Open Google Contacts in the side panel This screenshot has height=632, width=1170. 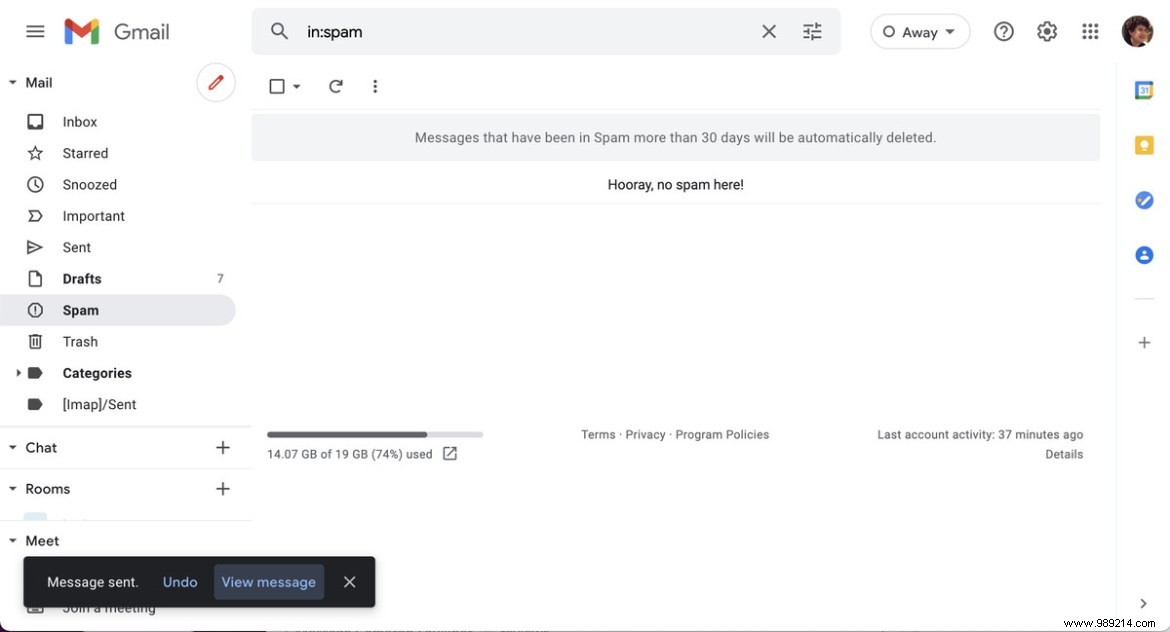(1141, 253)
